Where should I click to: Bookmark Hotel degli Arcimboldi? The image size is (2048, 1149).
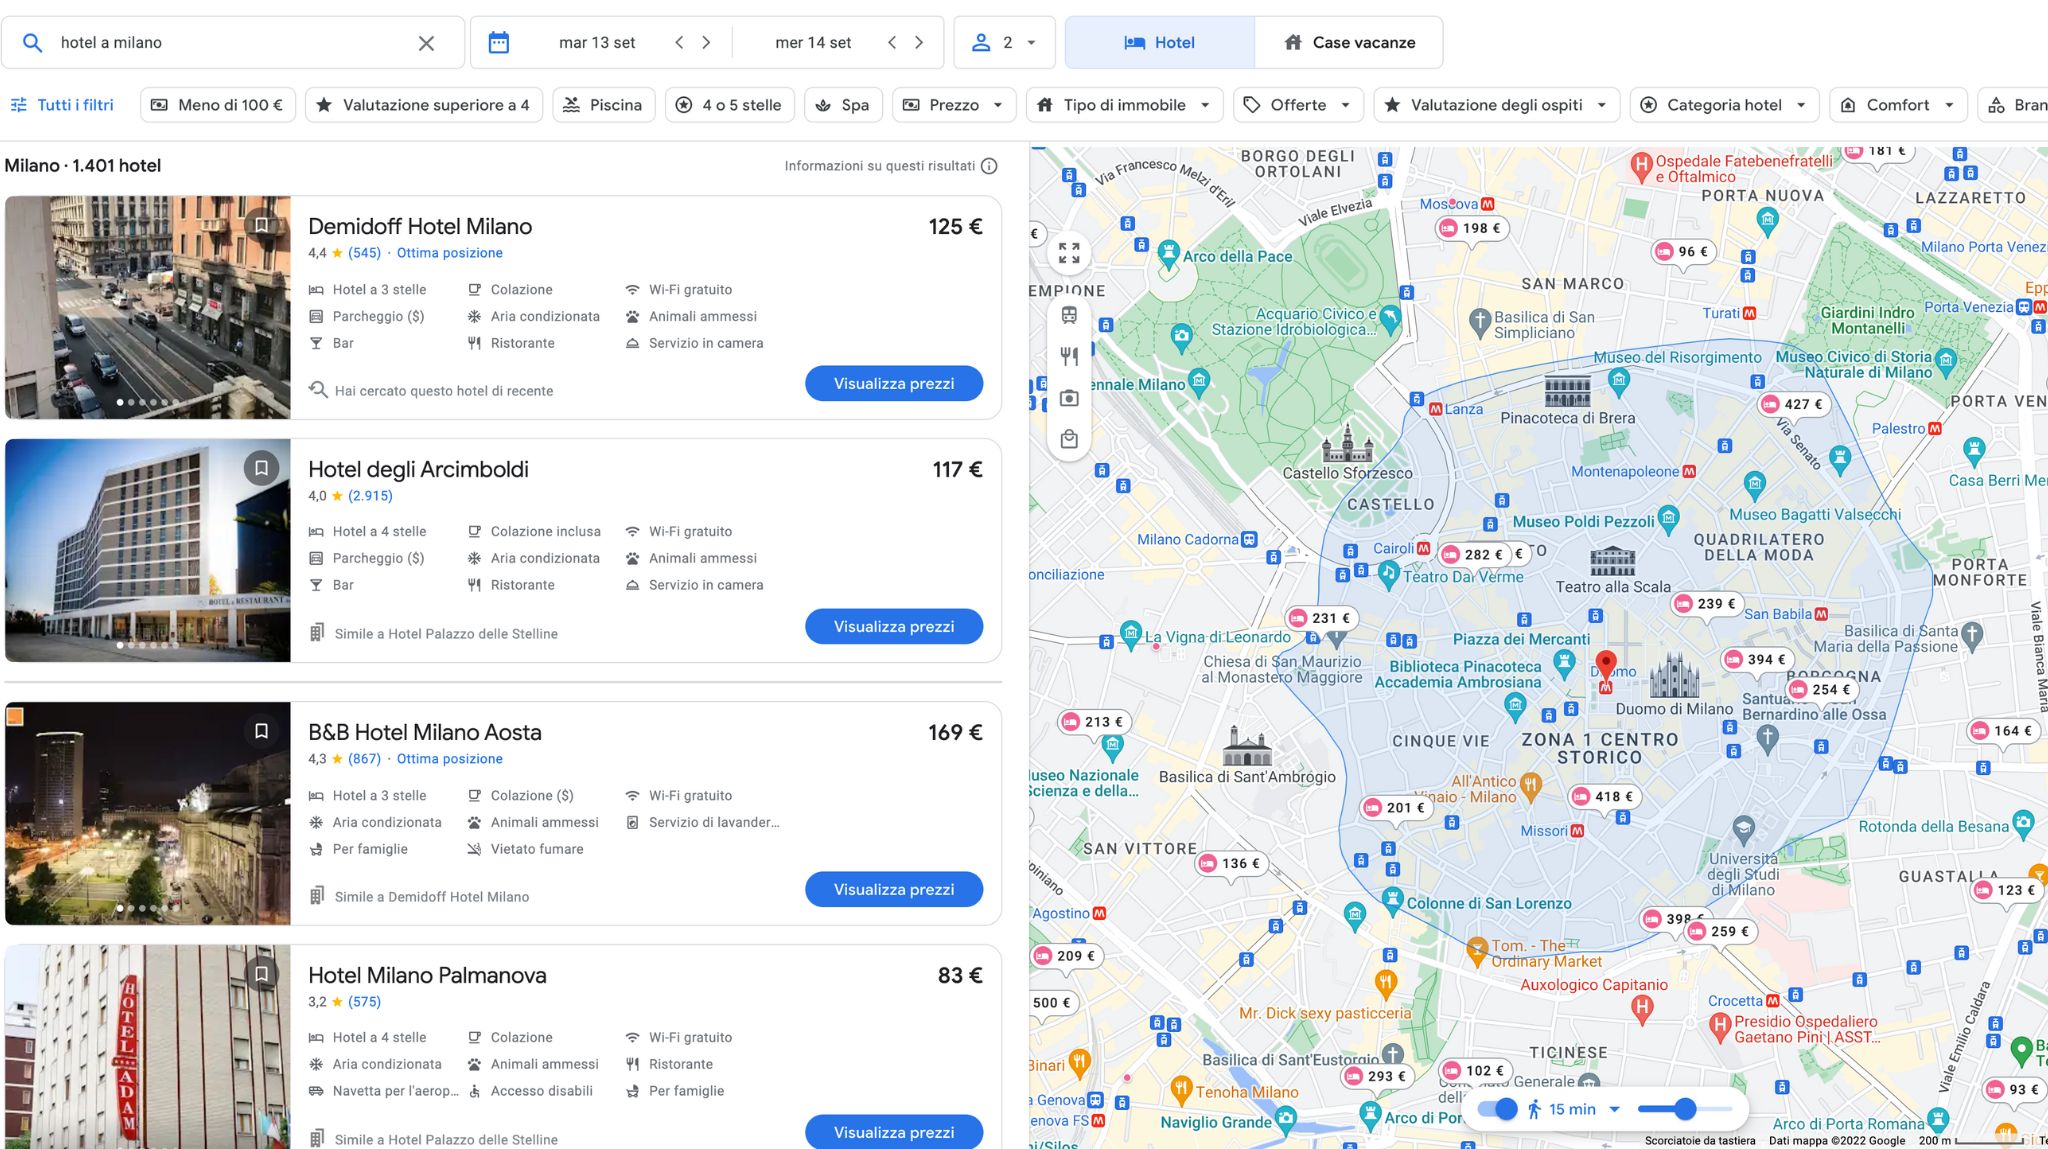(x=261, y=467)
